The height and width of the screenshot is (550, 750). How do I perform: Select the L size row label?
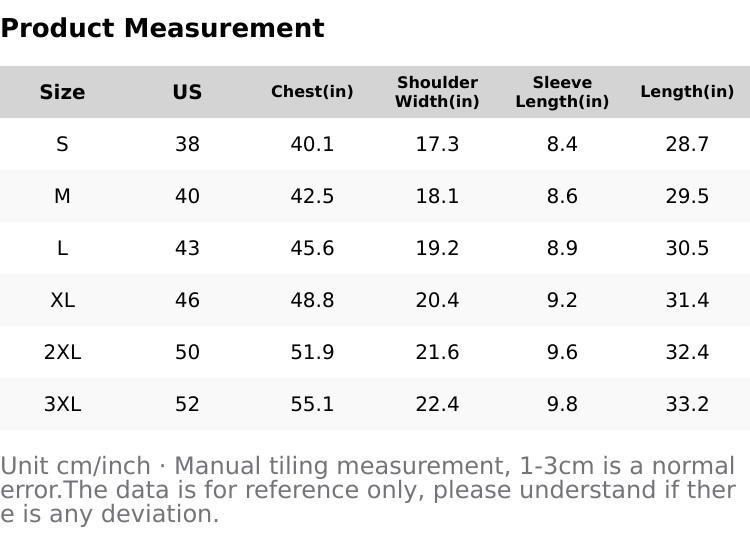coord(62,248)
